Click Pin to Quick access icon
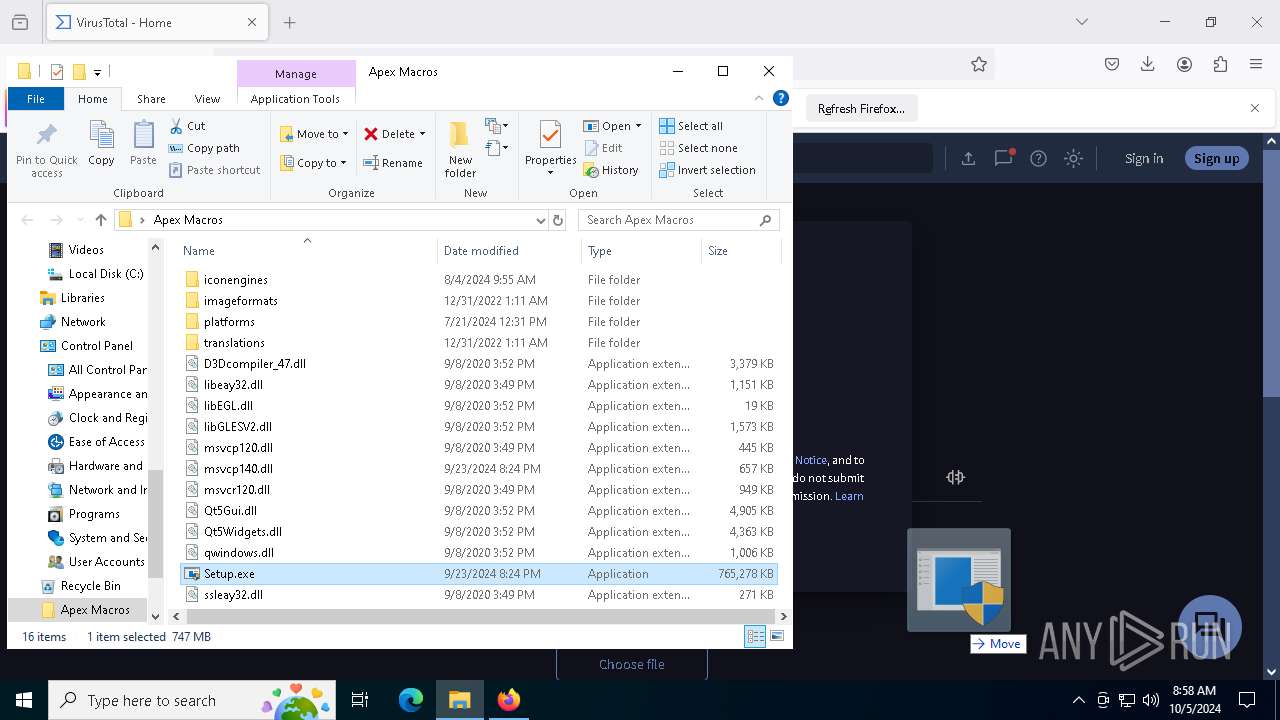Screen dimensions: 1280x720 coord(46,150)
